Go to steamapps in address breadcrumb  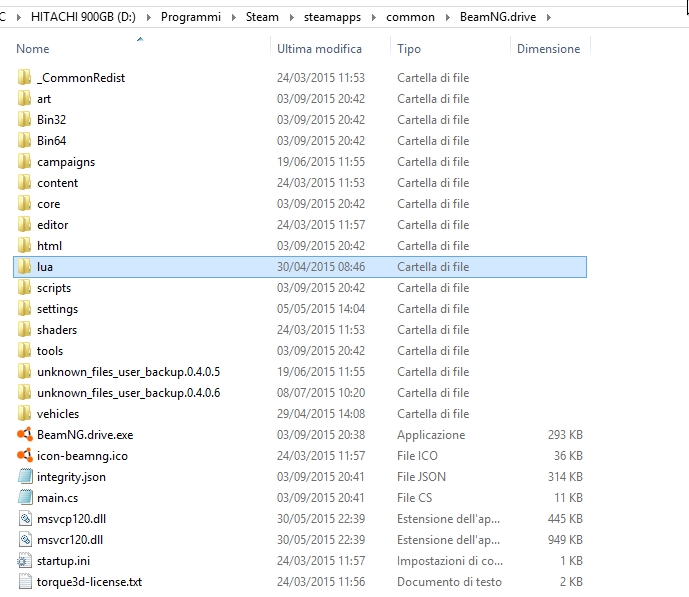[x=332, y=17]
